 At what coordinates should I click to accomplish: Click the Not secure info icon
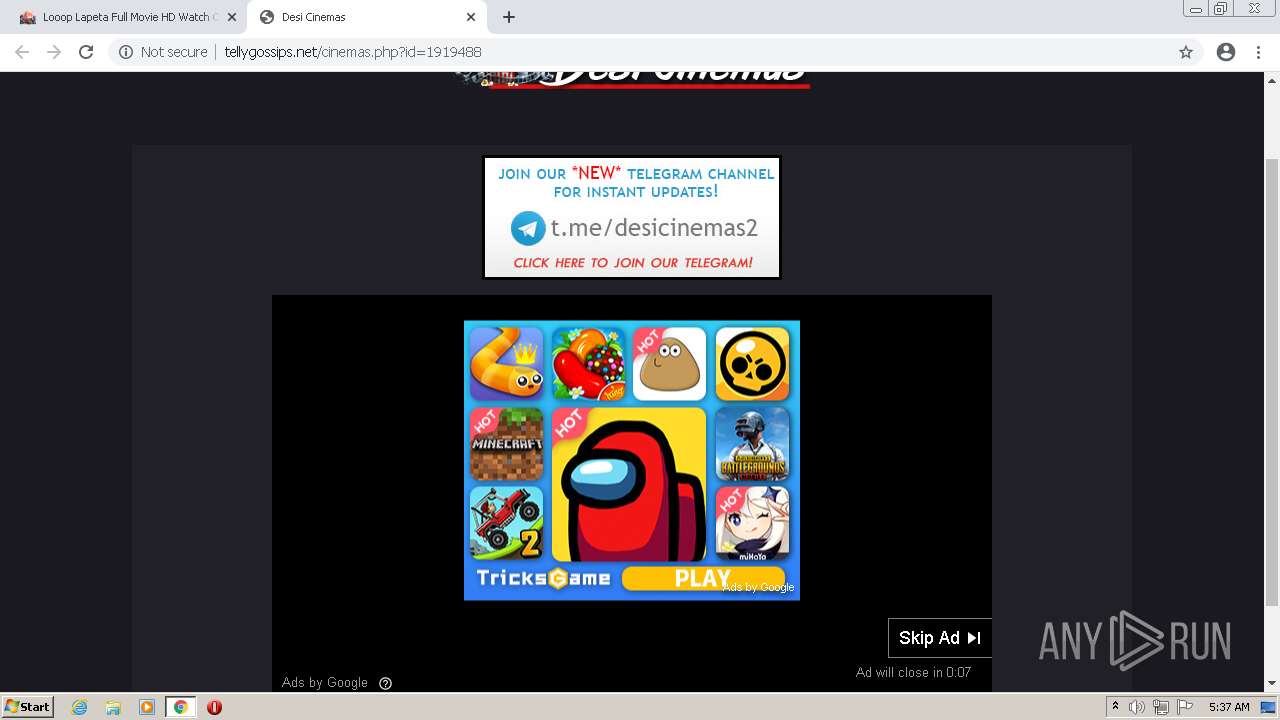coord(126,52)
